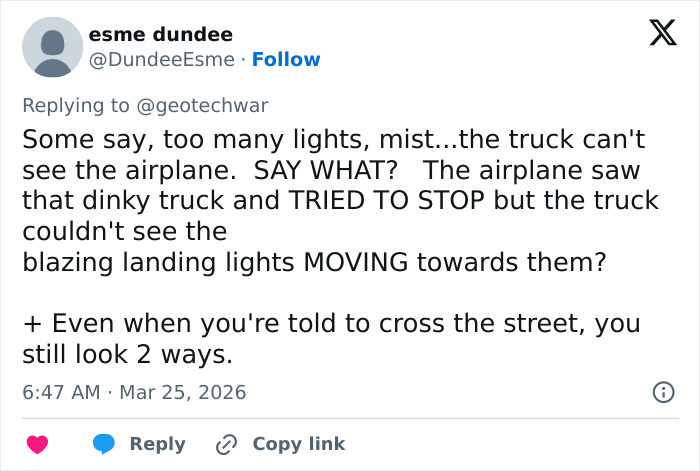Click the X logo icon
This screenshot has width=700, height=471.
coord(655,35)
